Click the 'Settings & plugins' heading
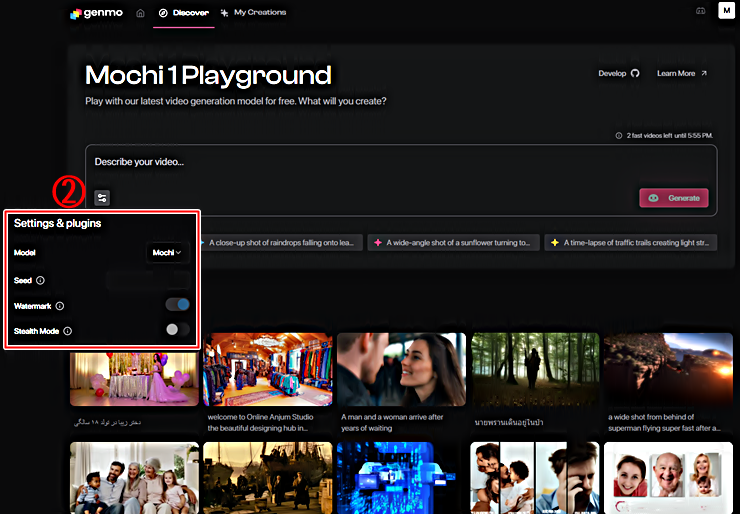The height and width of the screenshot is (514, 740). (x=58, y=223)
